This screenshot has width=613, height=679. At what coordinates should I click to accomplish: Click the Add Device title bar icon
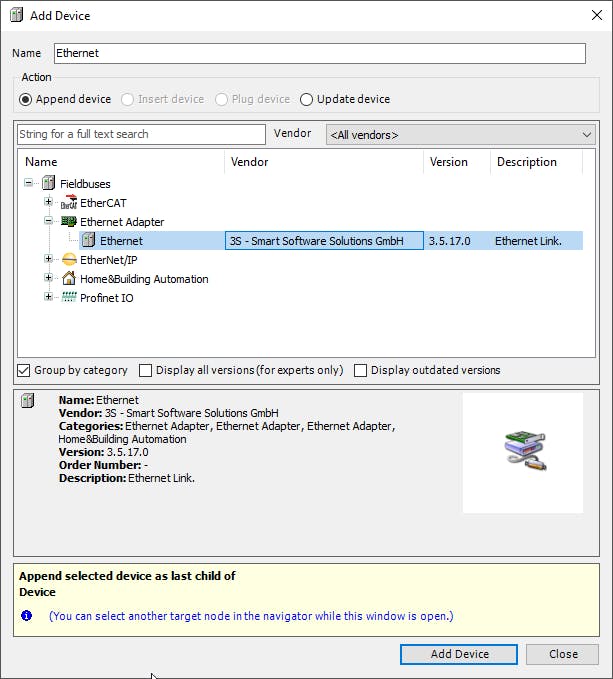(16, 15)
